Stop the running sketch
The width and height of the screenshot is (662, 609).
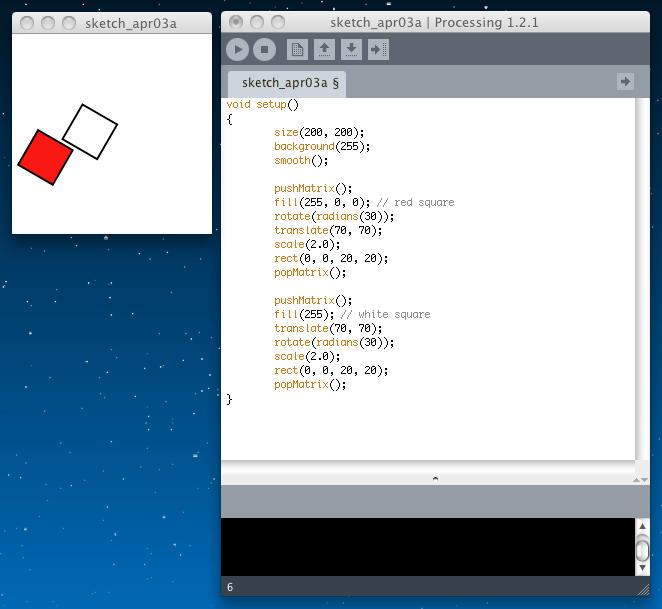pos(264,49)
